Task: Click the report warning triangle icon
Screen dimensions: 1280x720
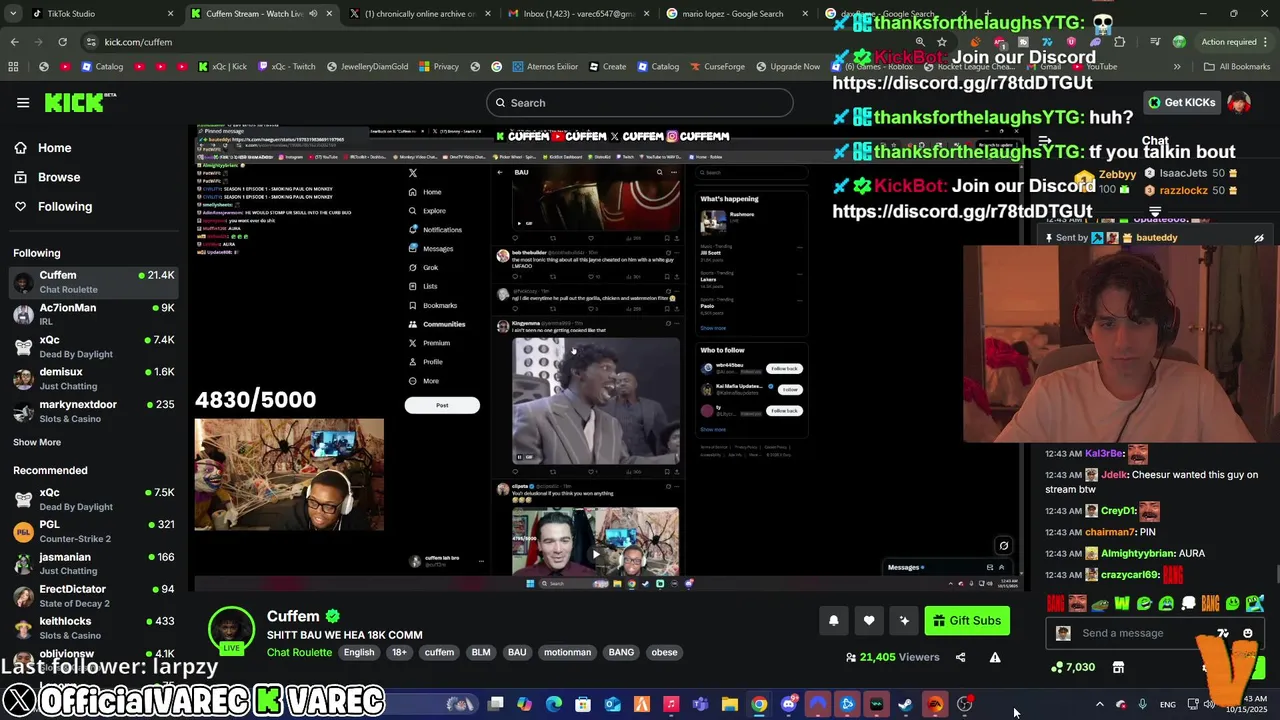Action: (x=995, y=657)
